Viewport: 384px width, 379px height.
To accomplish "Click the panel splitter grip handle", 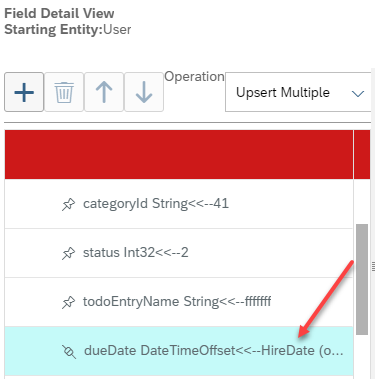I will click(x=373, y=266).
